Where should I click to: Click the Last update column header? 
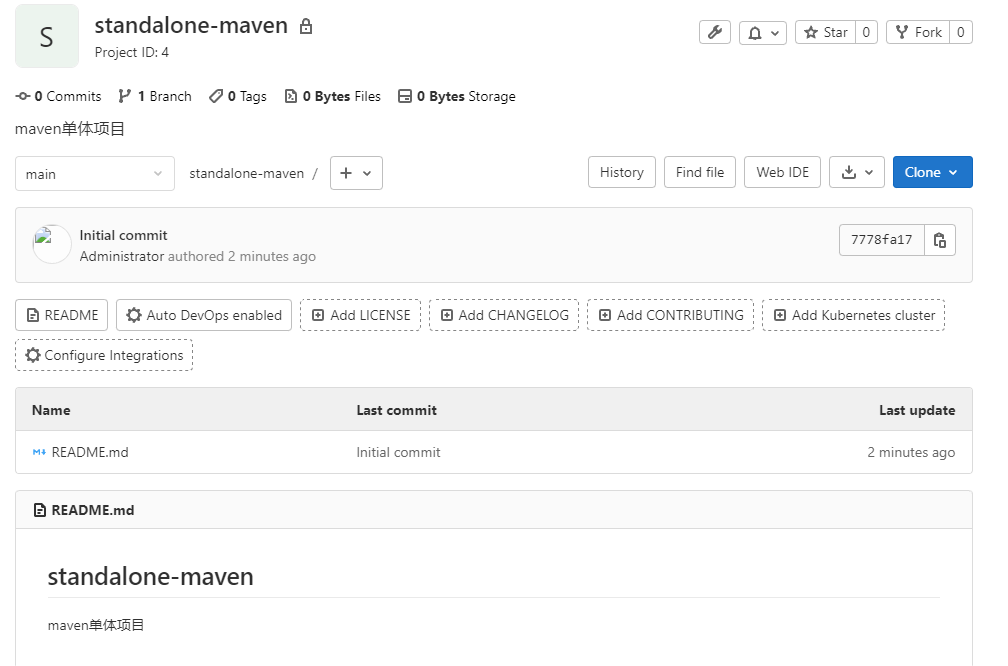(x=917, y=410)
